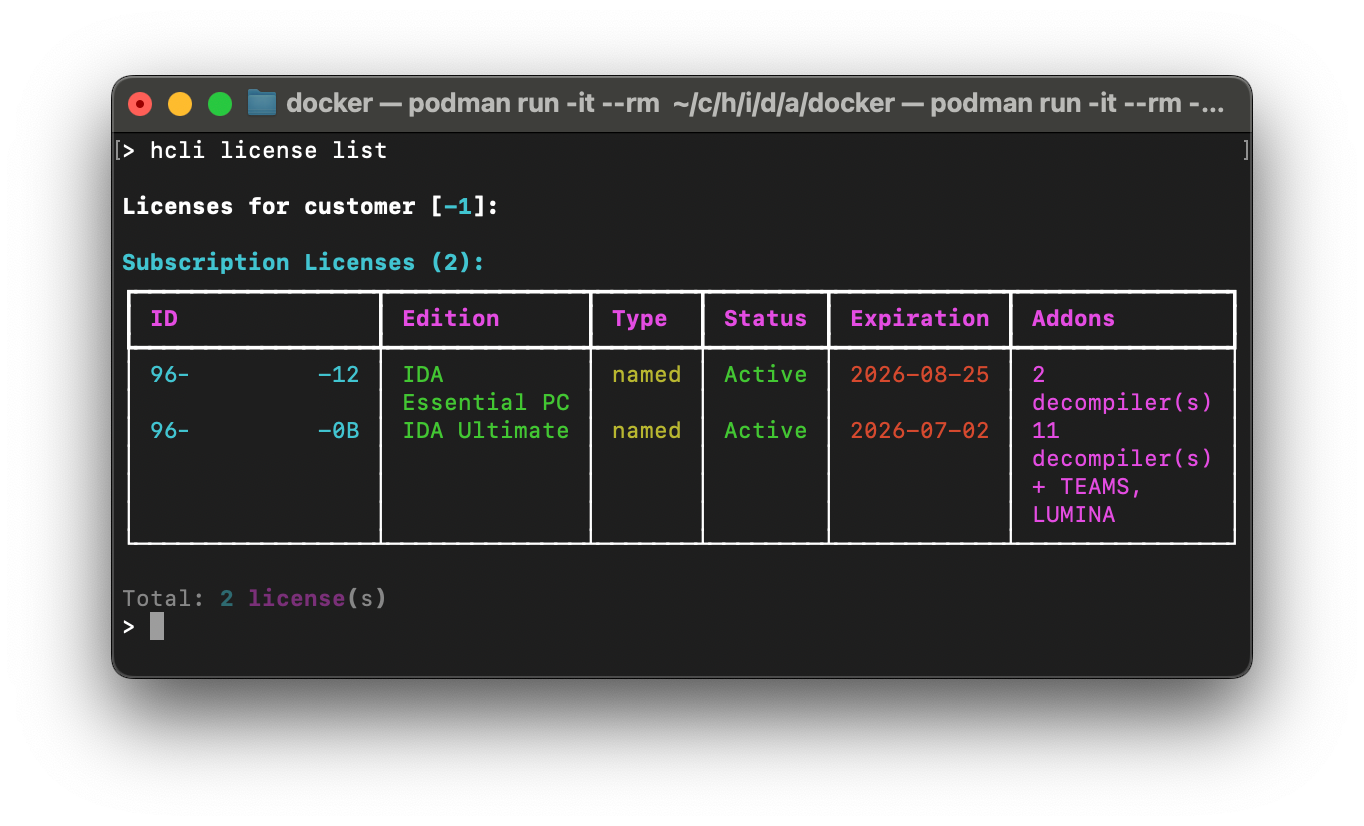
Task: Click the terminal prompt cursor block
Action: [x=157, y=626]
